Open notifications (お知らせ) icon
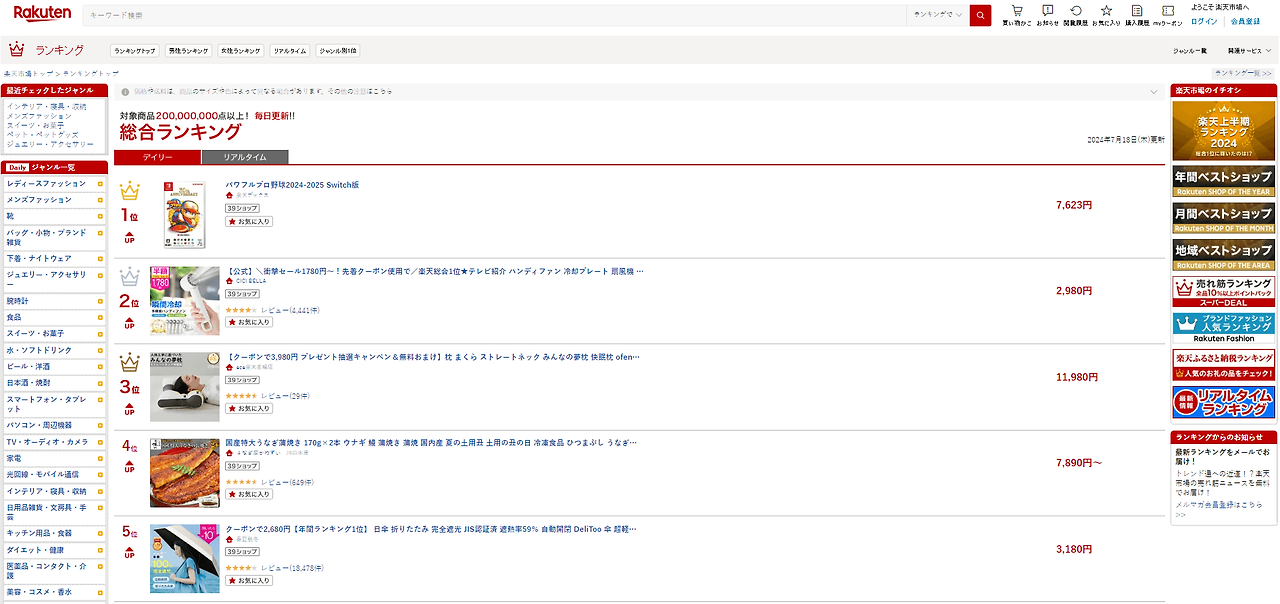The image size is (1280, 604). click(x=1047, y=15)
